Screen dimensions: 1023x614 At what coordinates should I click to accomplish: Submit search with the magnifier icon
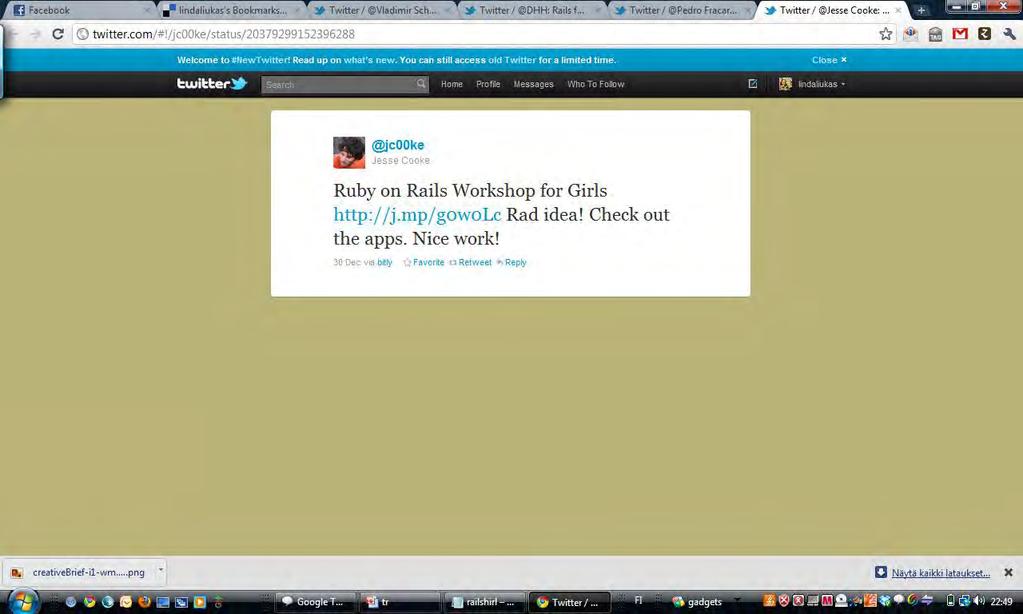pos(421,84)
